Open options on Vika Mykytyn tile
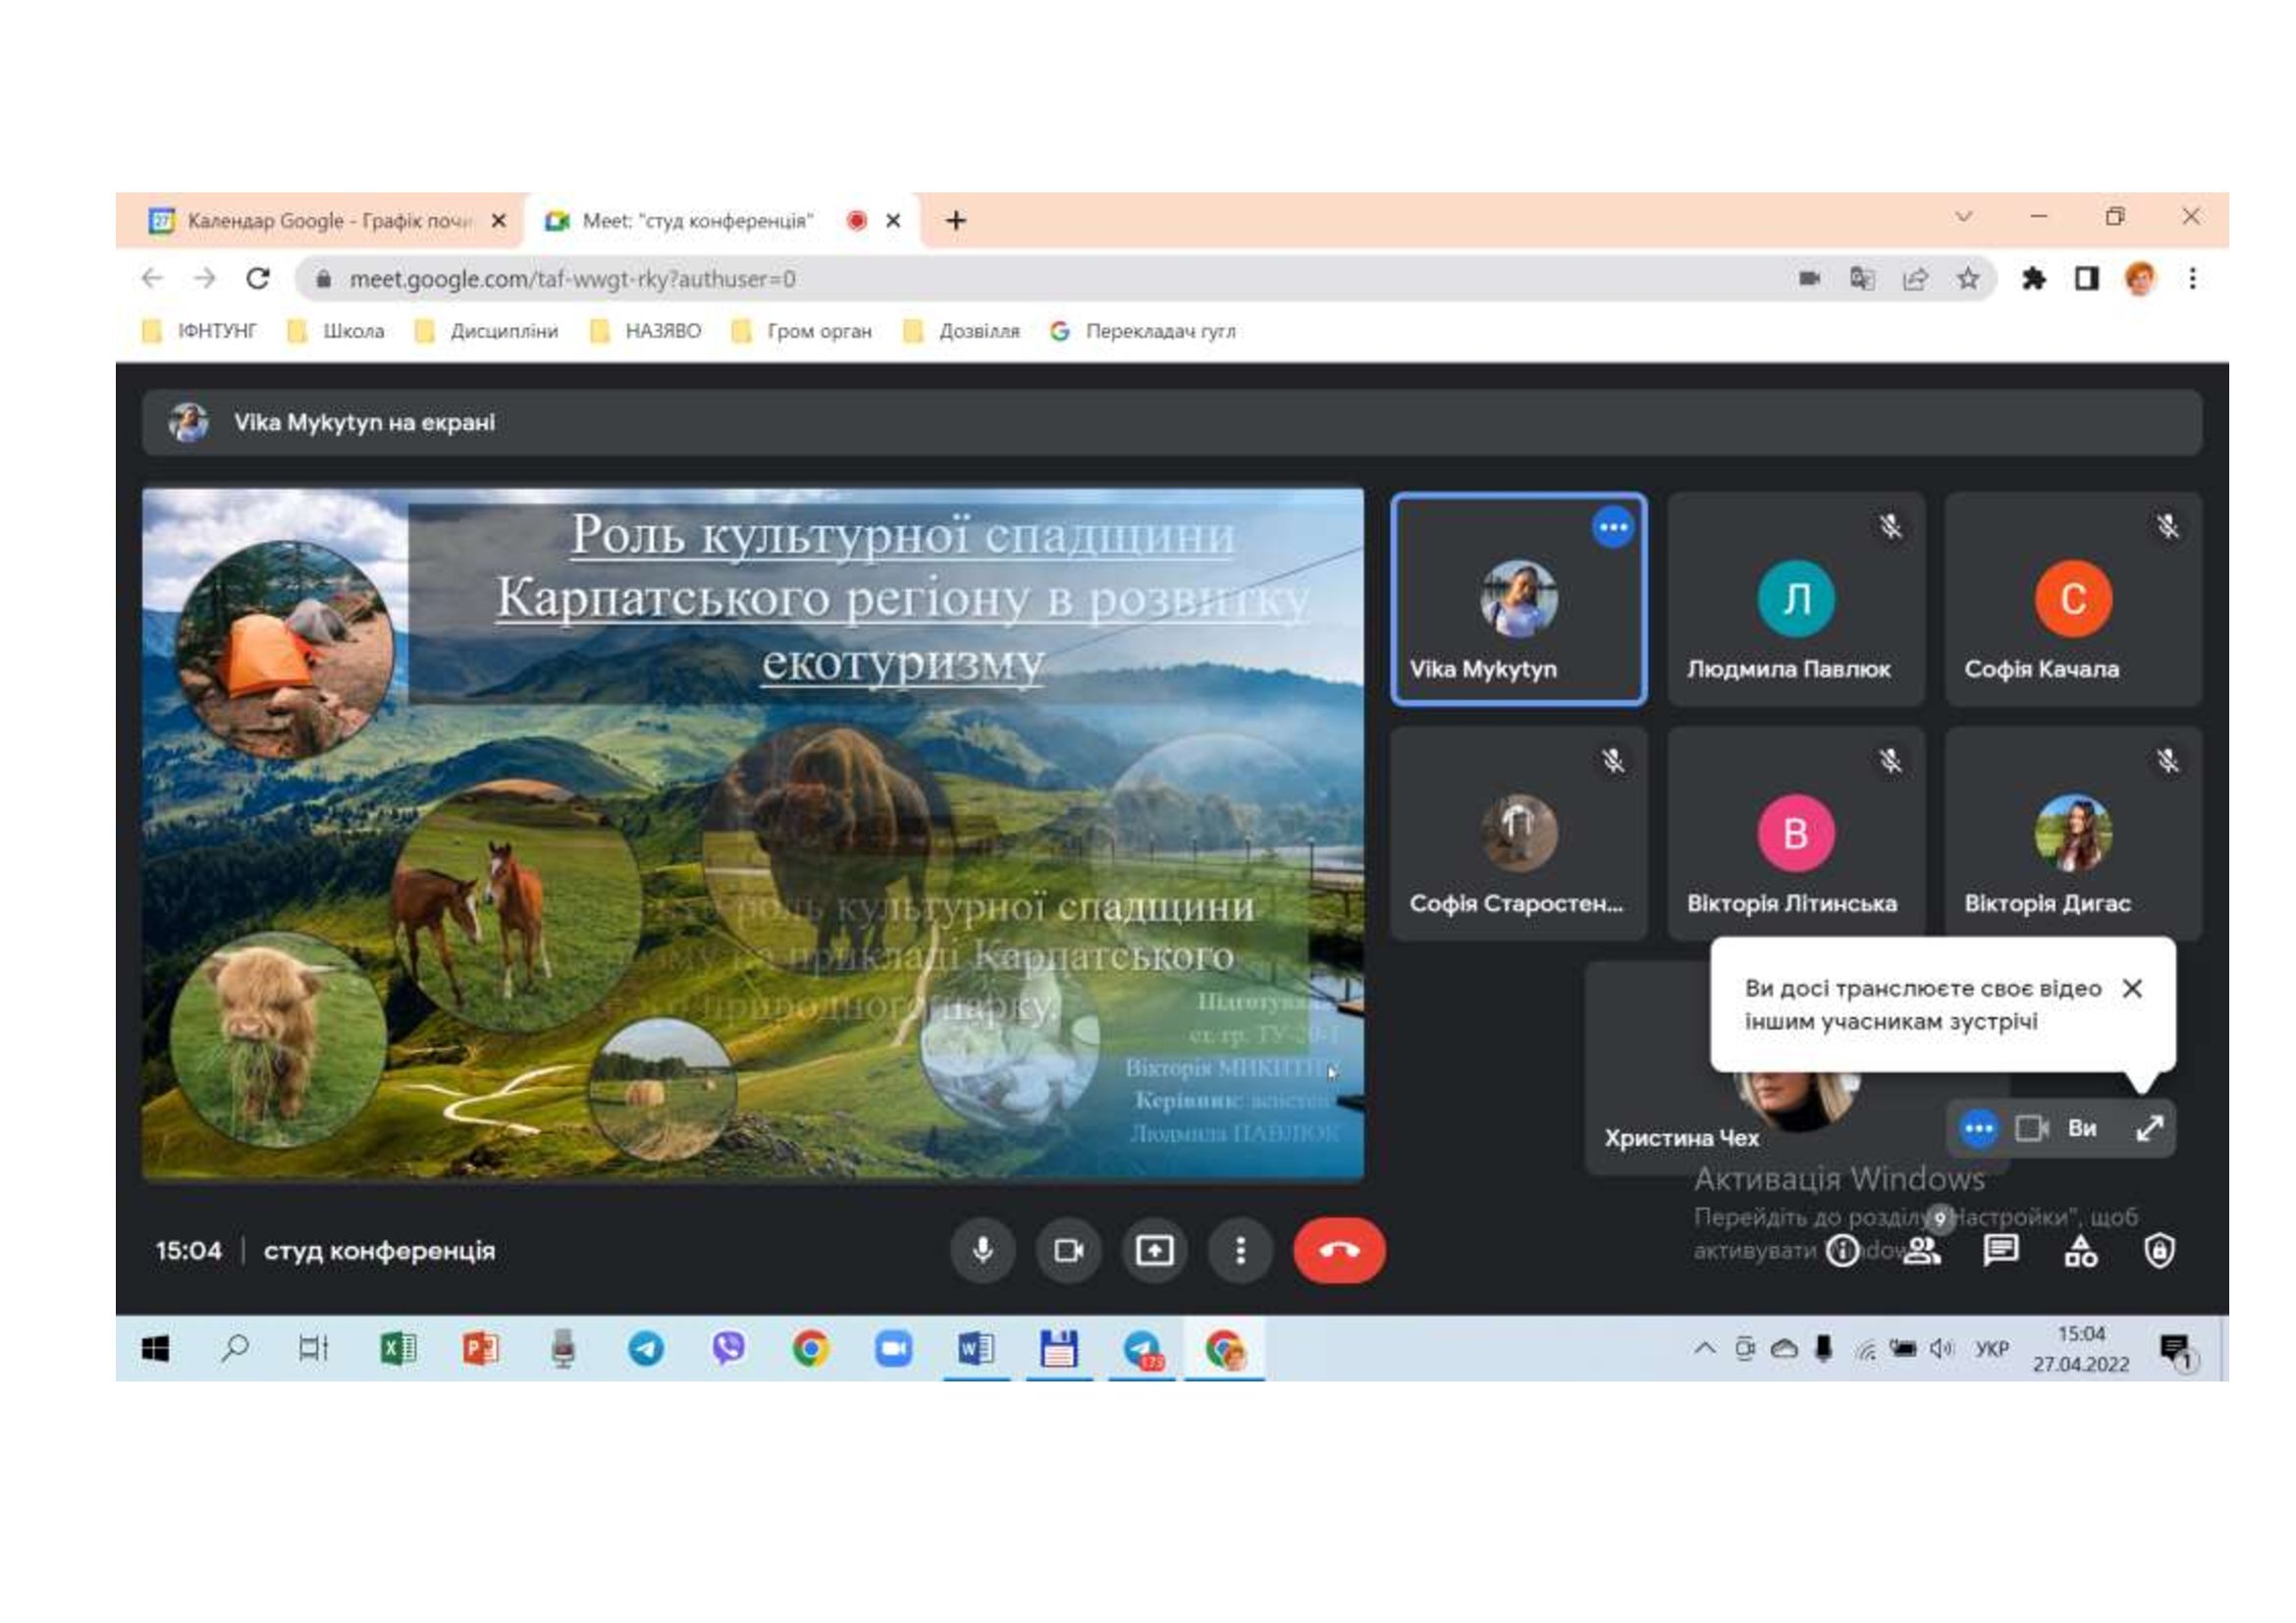 [1612, 527]
